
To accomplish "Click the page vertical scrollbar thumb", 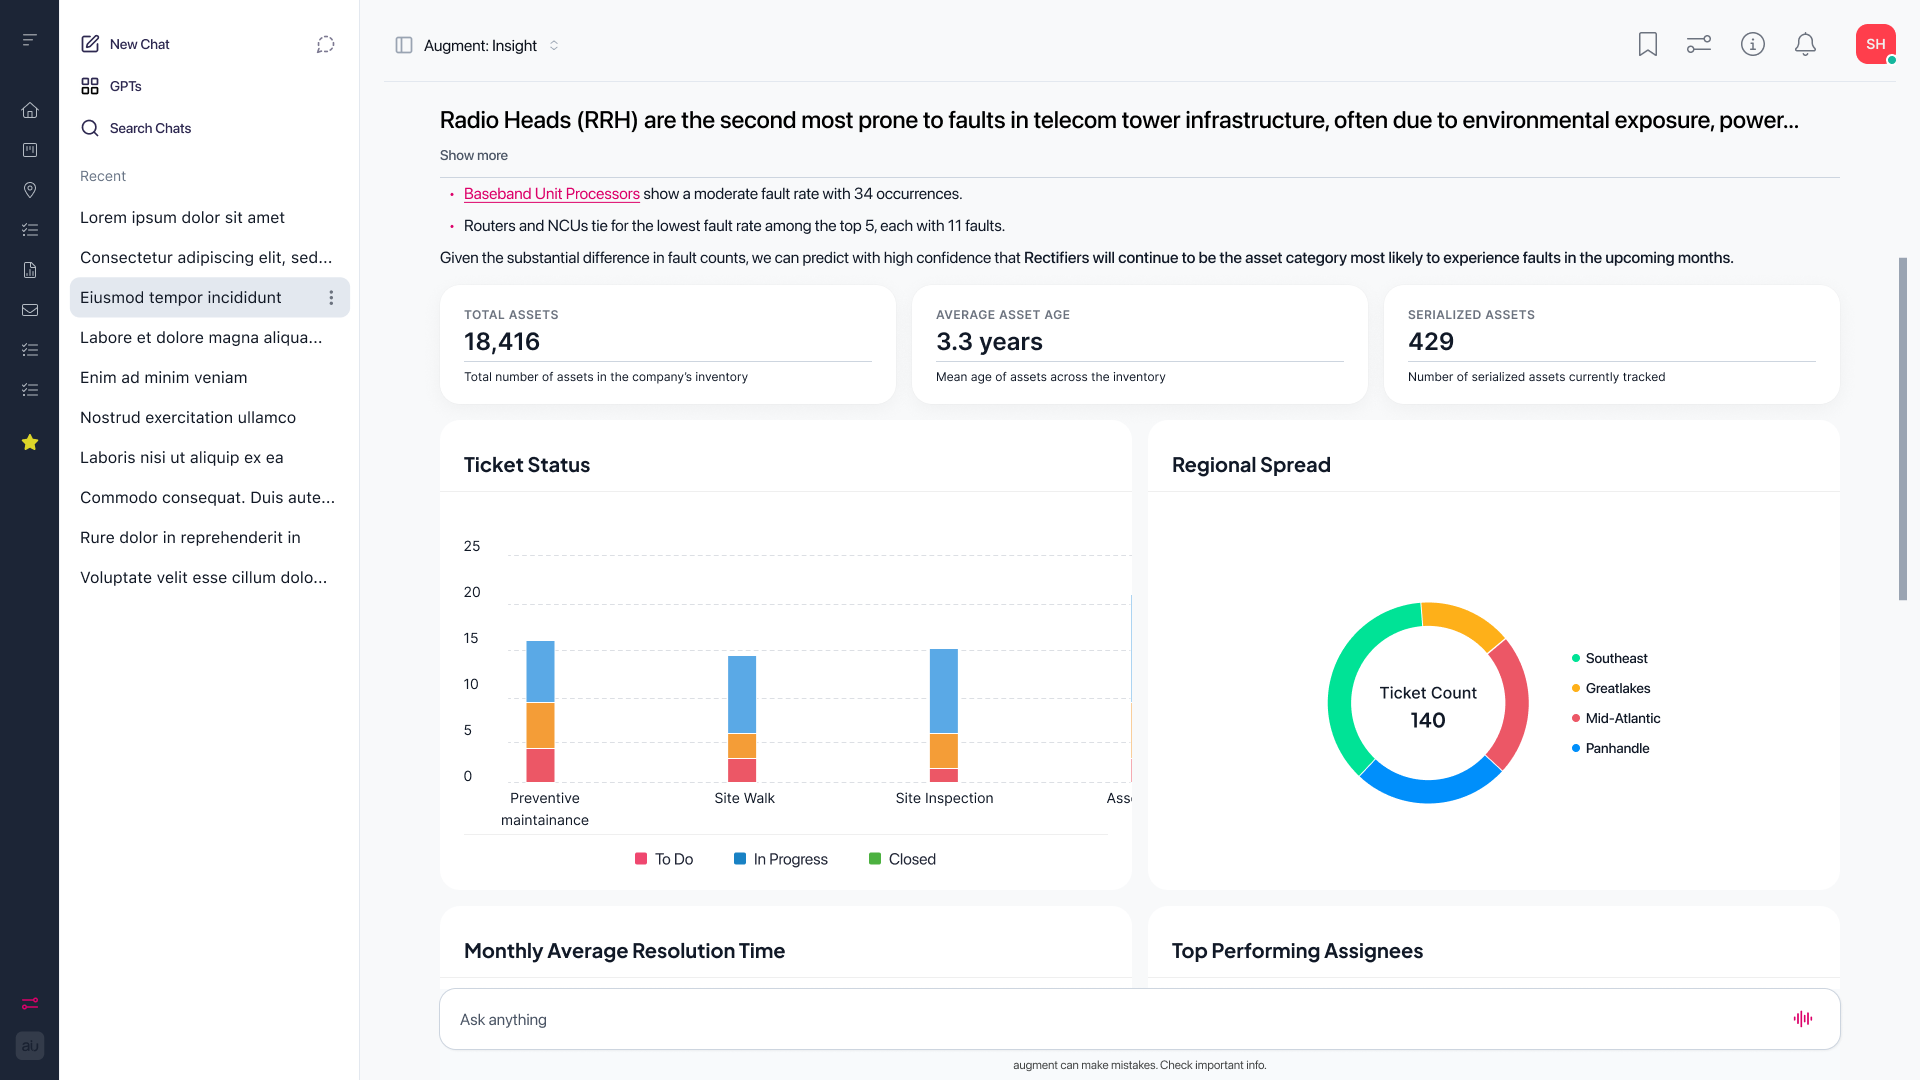I will click(1903, 429).
